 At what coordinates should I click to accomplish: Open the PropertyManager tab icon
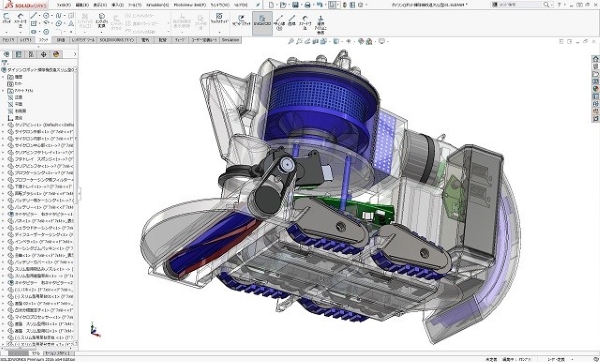click(19, 54)
